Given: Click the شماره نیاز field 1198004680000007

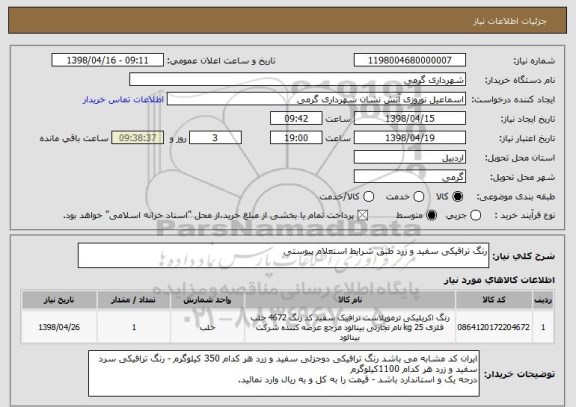Looking at the screenshot, I should [410, 60].
